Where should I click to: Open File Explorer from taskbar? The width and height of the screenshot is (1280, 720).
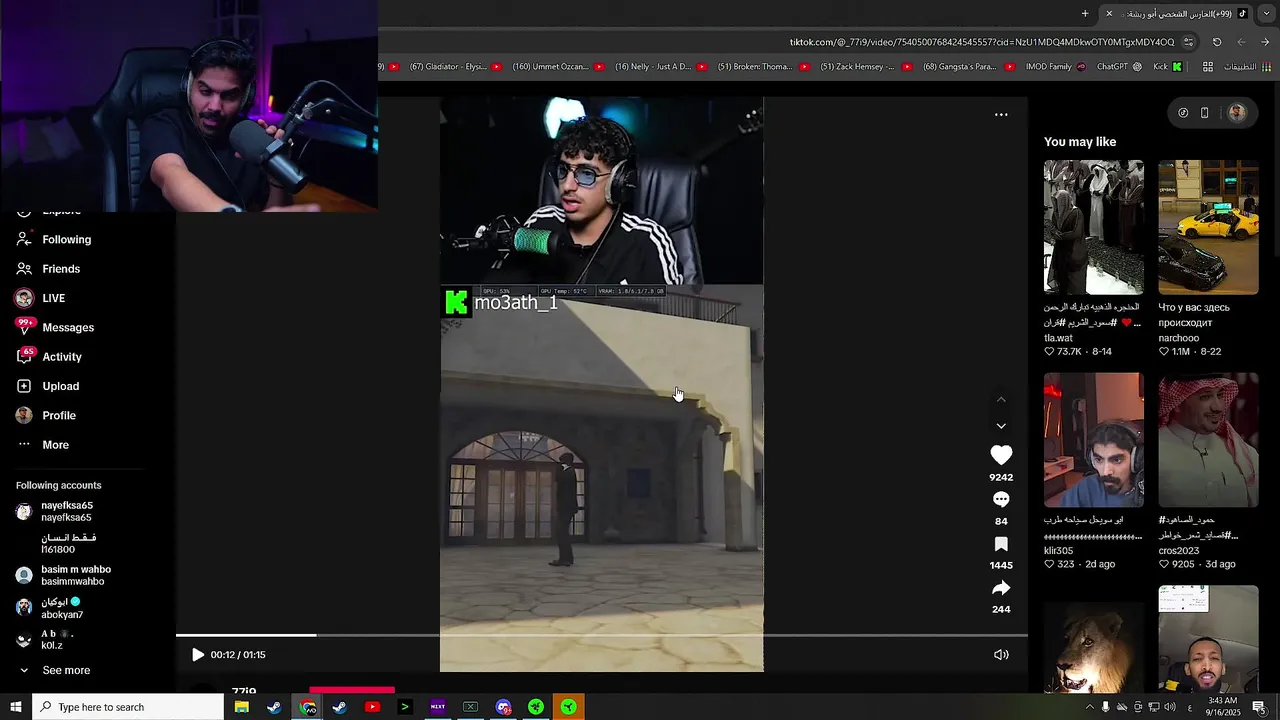241,707
